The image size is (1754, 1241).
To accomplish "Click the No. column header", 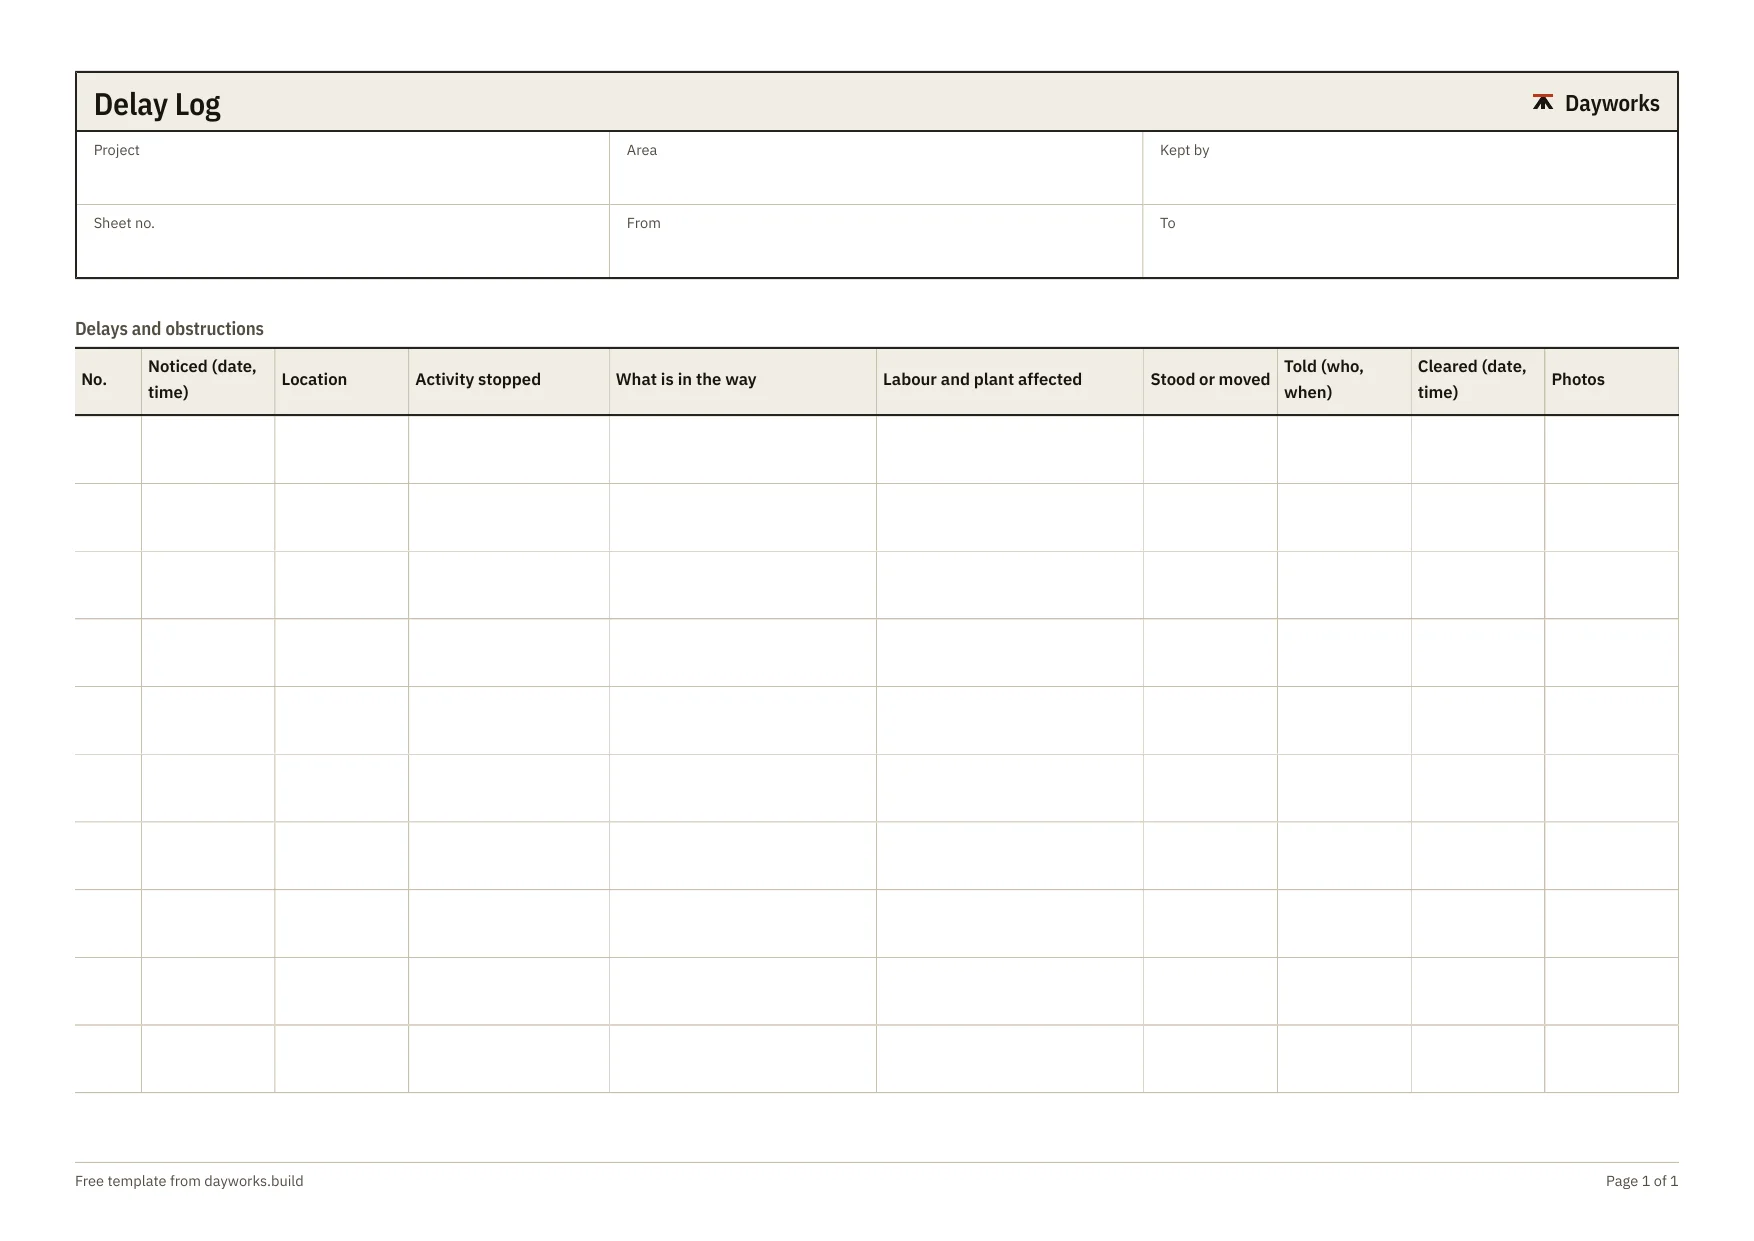I will [108, 381].
